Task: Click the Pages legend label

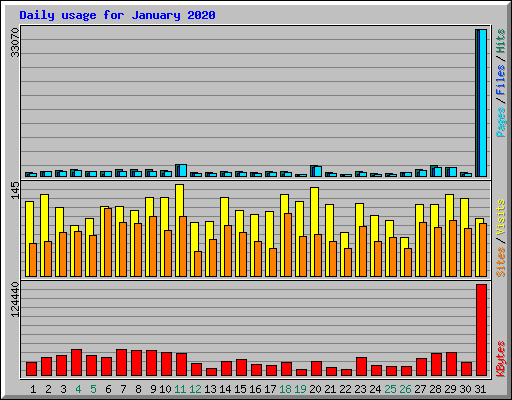Action: (500, 122)
